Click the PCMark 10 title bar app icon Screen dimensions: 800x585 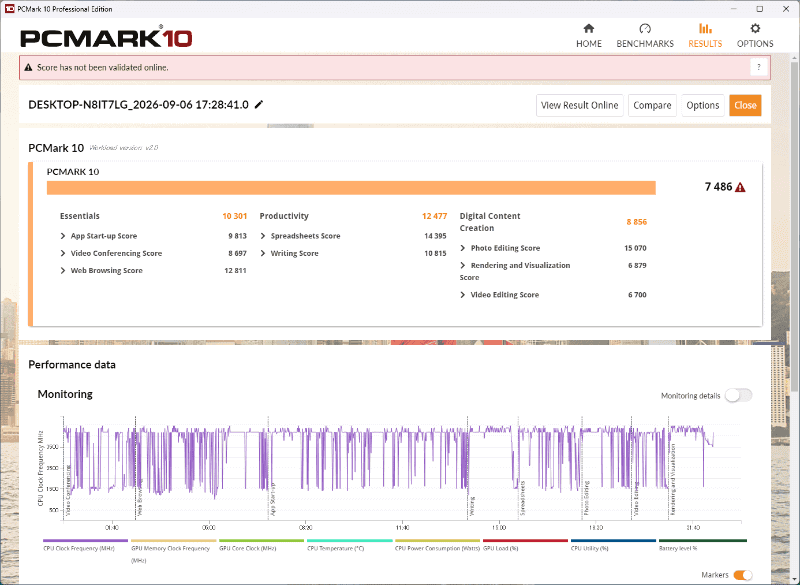click(x=9, y=9)
